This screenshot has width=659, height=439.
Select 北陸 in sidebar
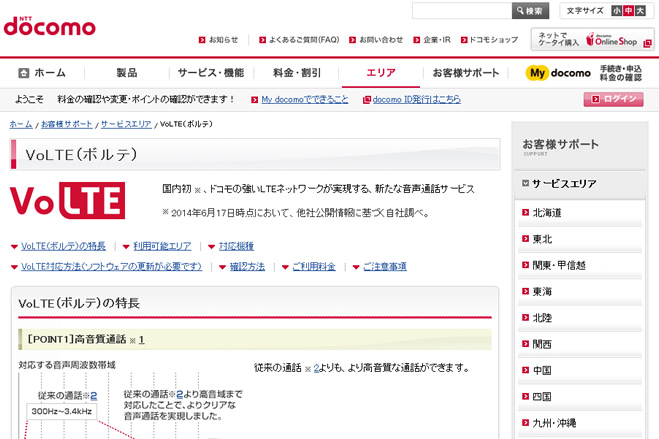(542, 318)
